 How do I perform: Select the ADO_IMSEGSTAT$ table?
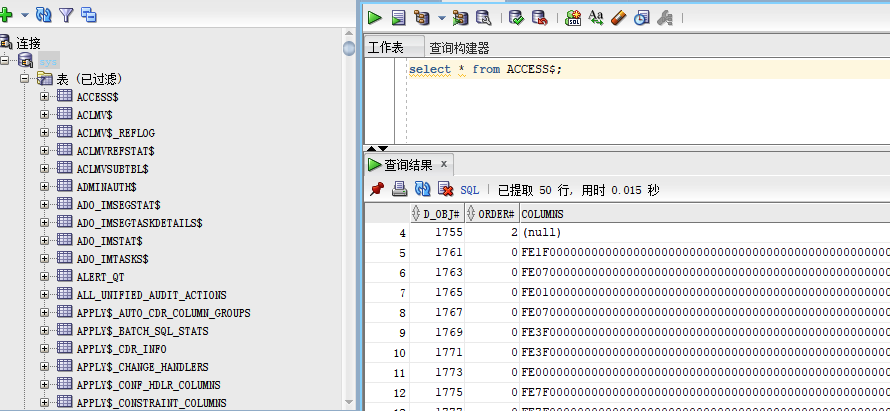point(119,205)
